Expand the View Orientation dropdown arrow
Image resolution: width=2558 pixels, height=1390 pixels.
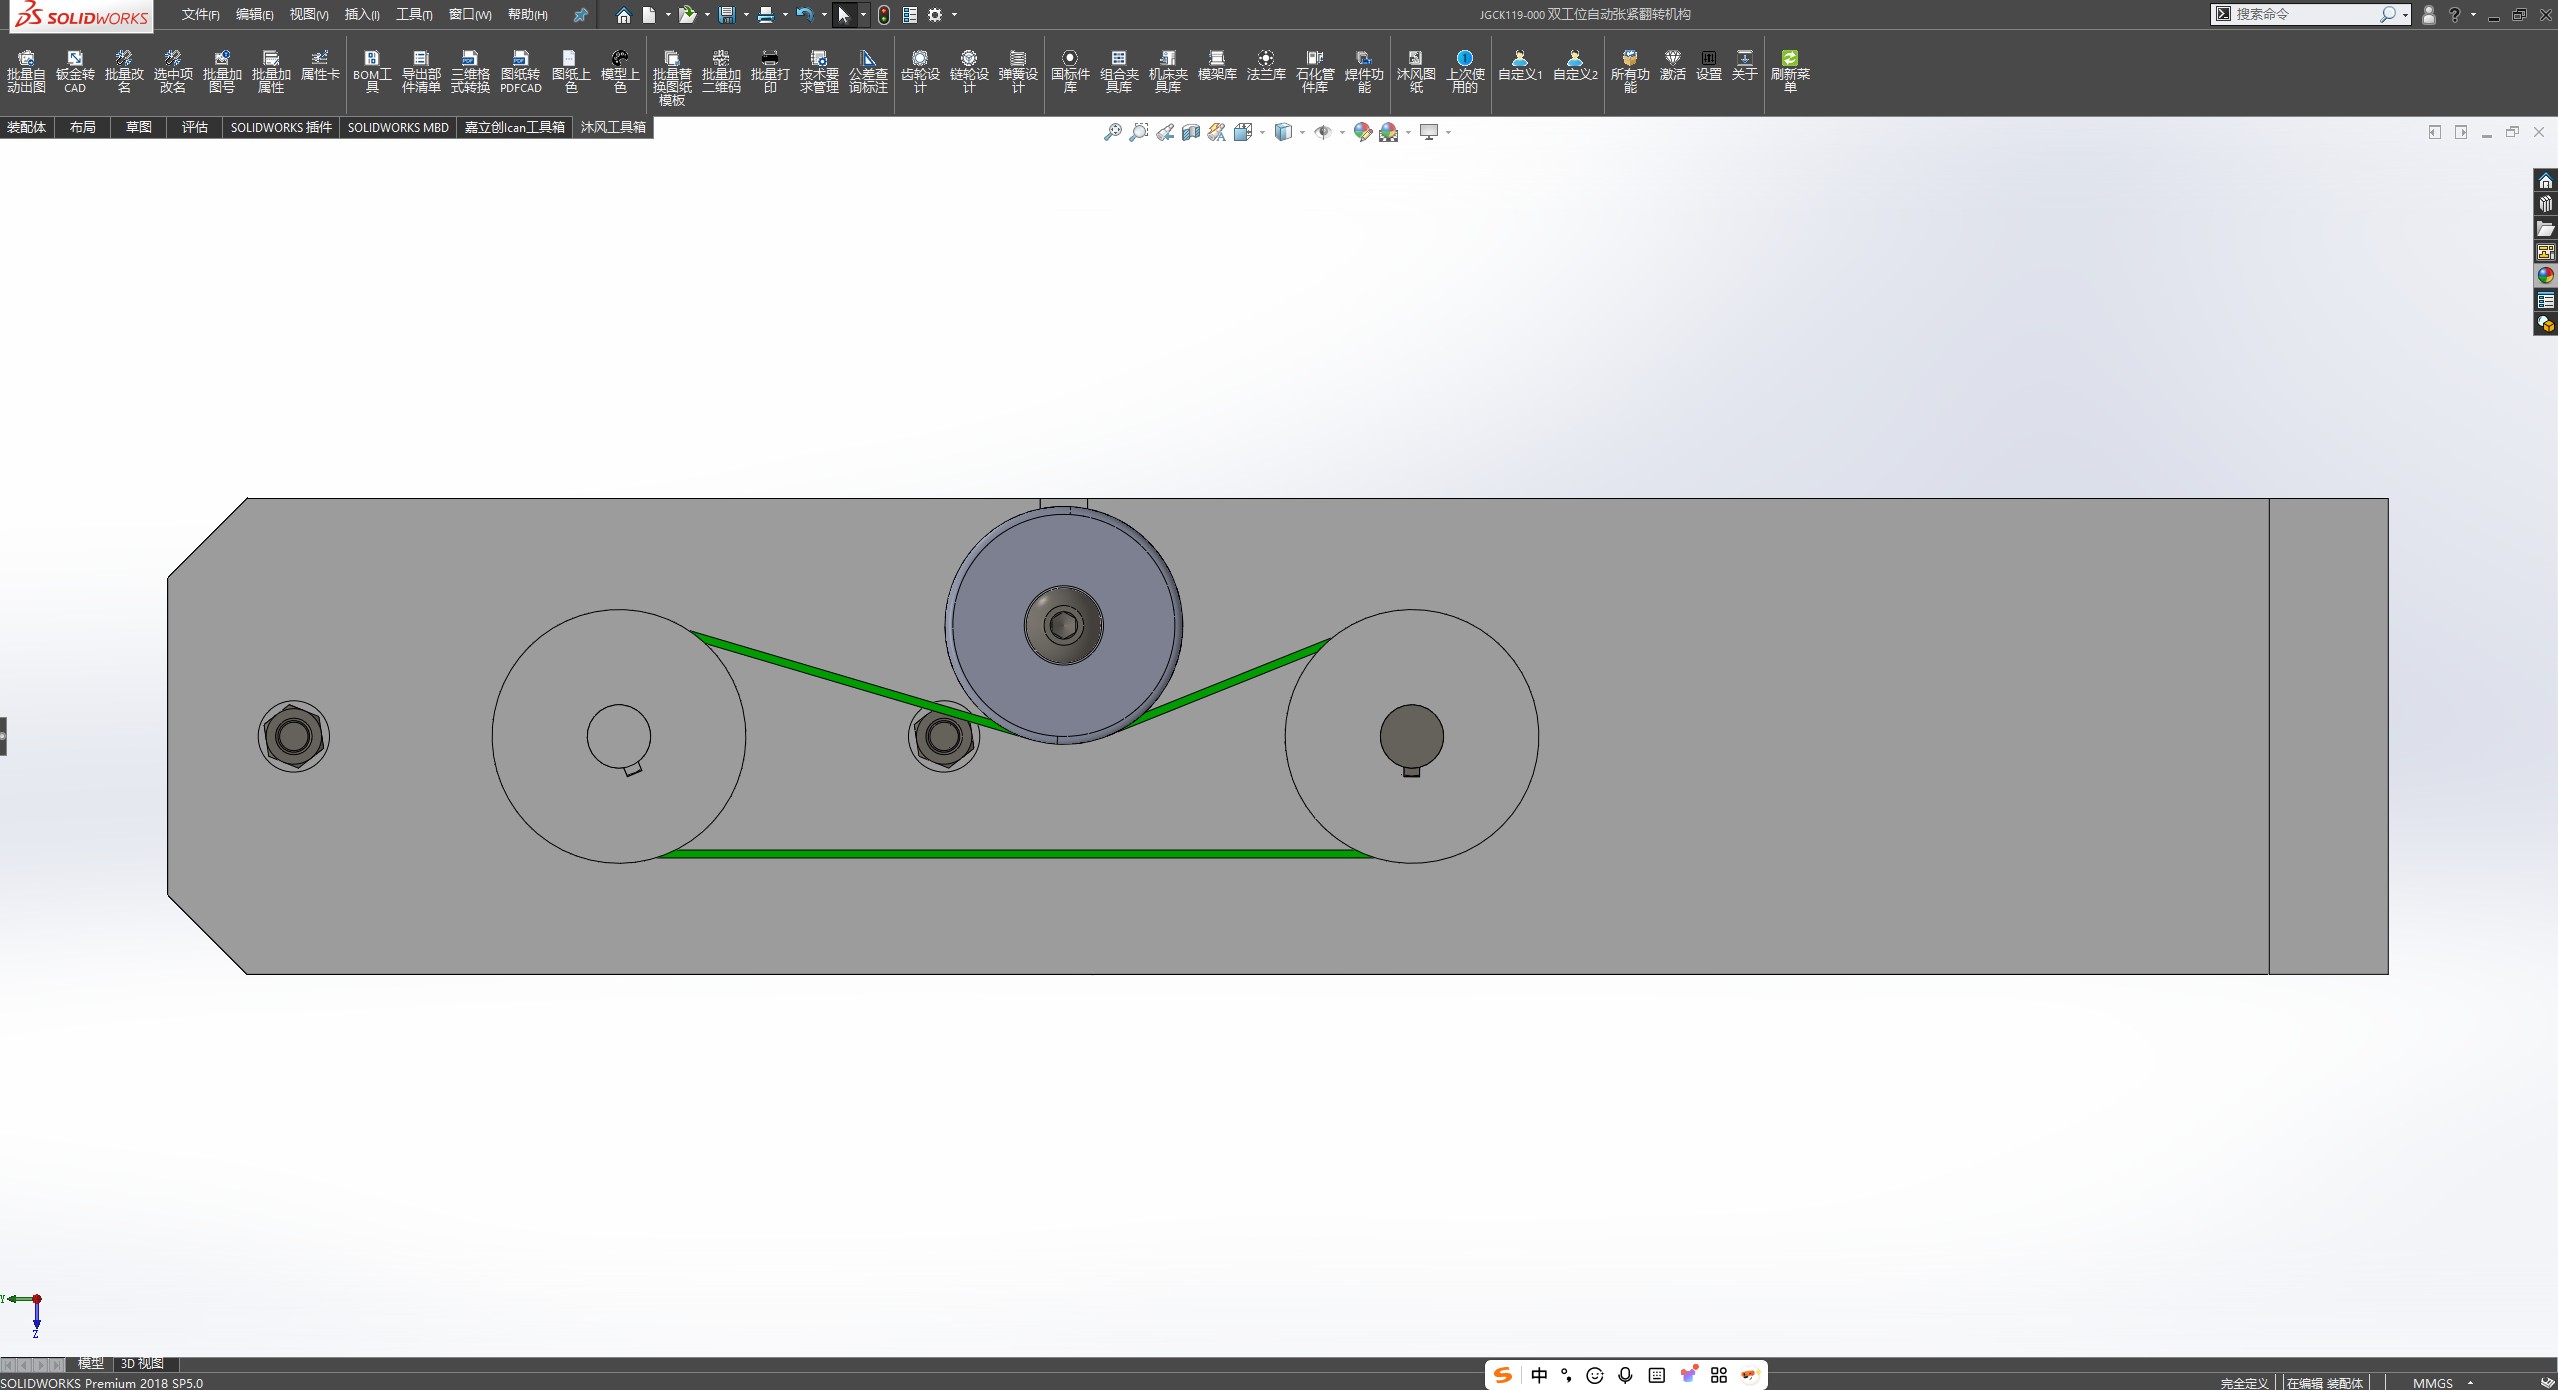1262,132
